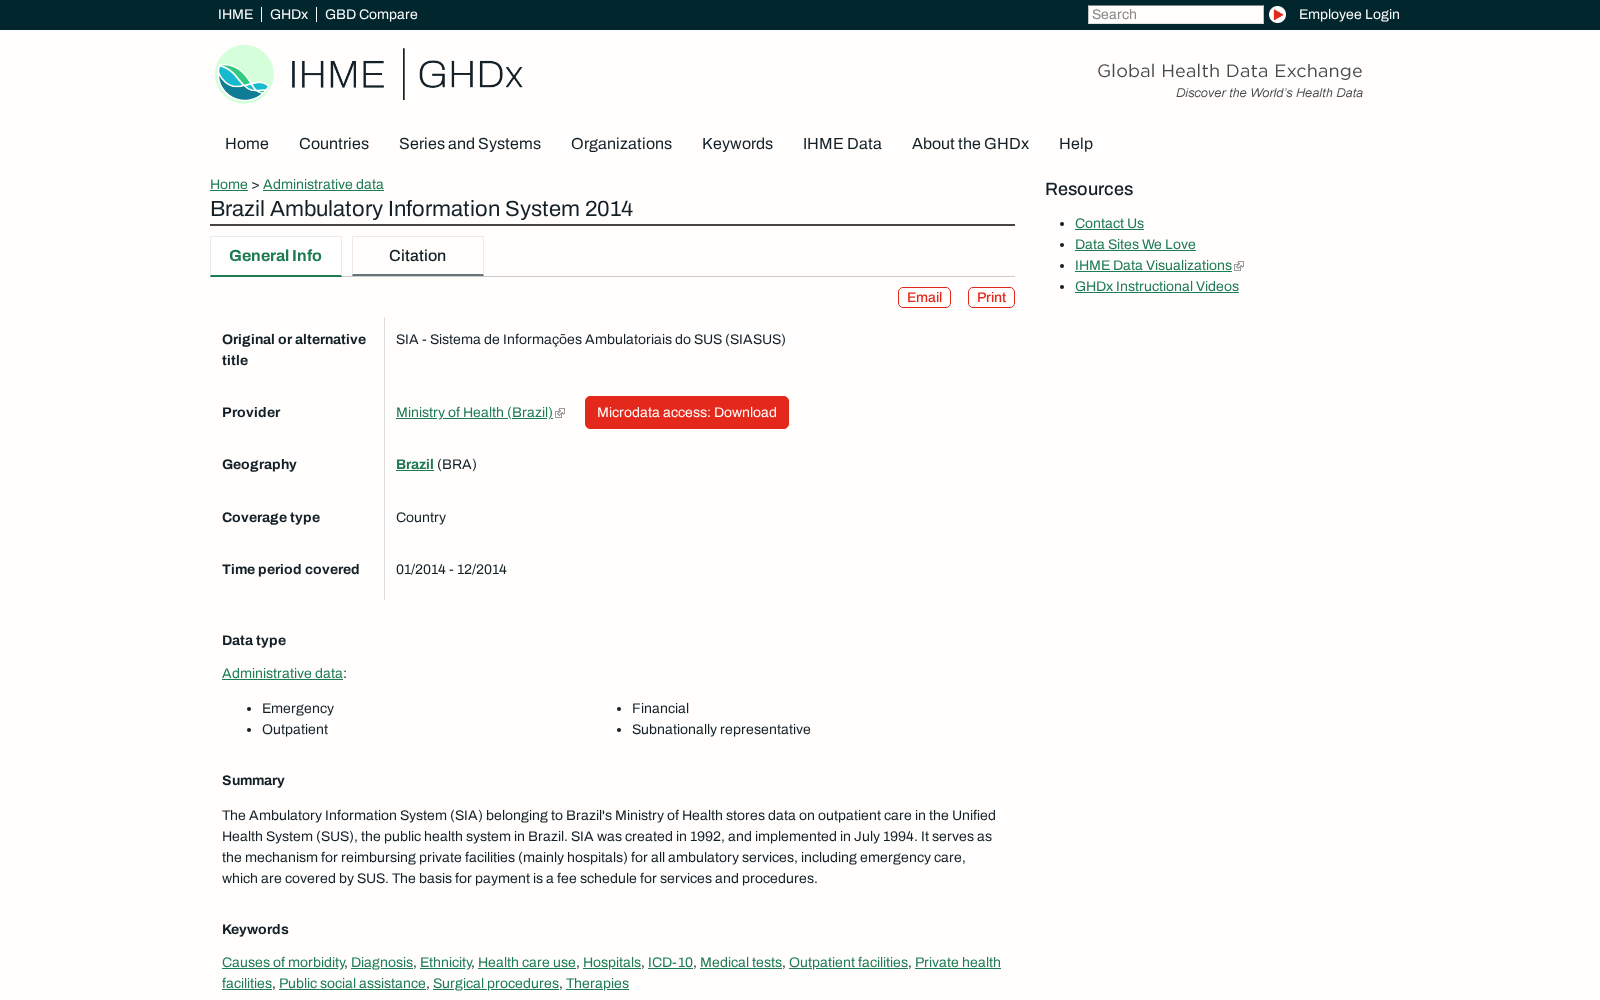Click the Hospitals keyword link
The image size is (1600, 1000).
[x=612, y=962]
